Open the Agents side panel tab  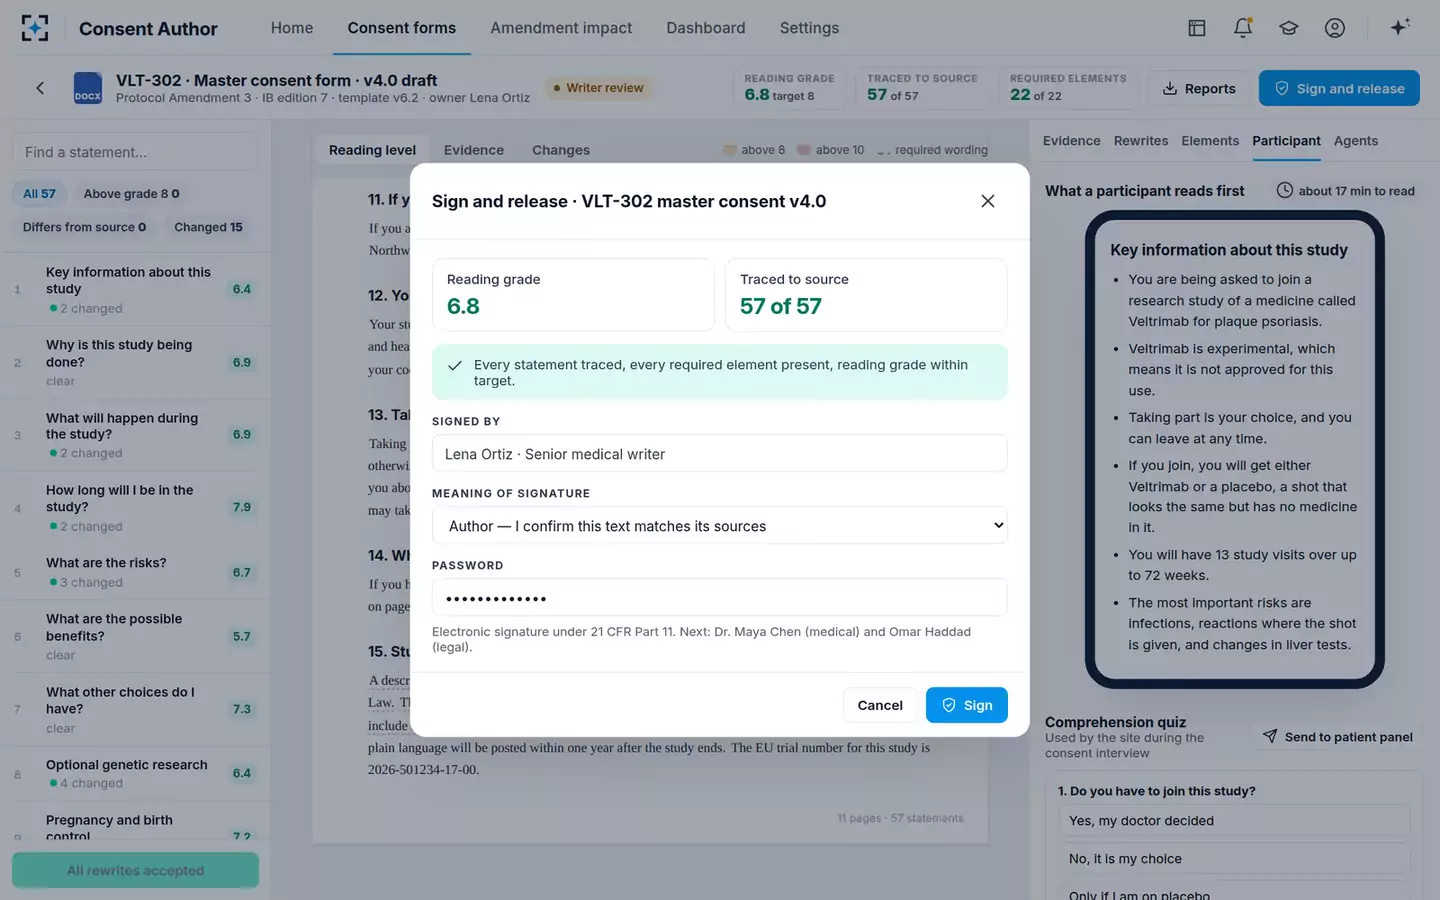[x=1356, y=141]
